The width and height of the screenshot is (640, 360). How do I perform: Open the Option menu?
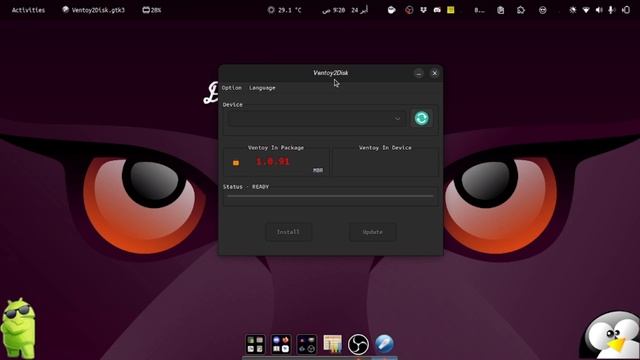tap(231, 88)
